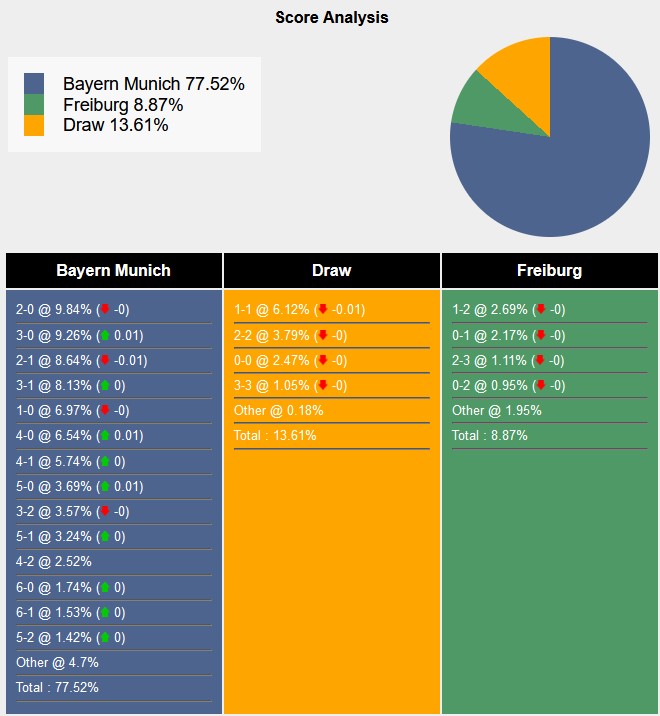
Task: Click the red arrow beside 3-2 score
Action: (x=105, y=511)
